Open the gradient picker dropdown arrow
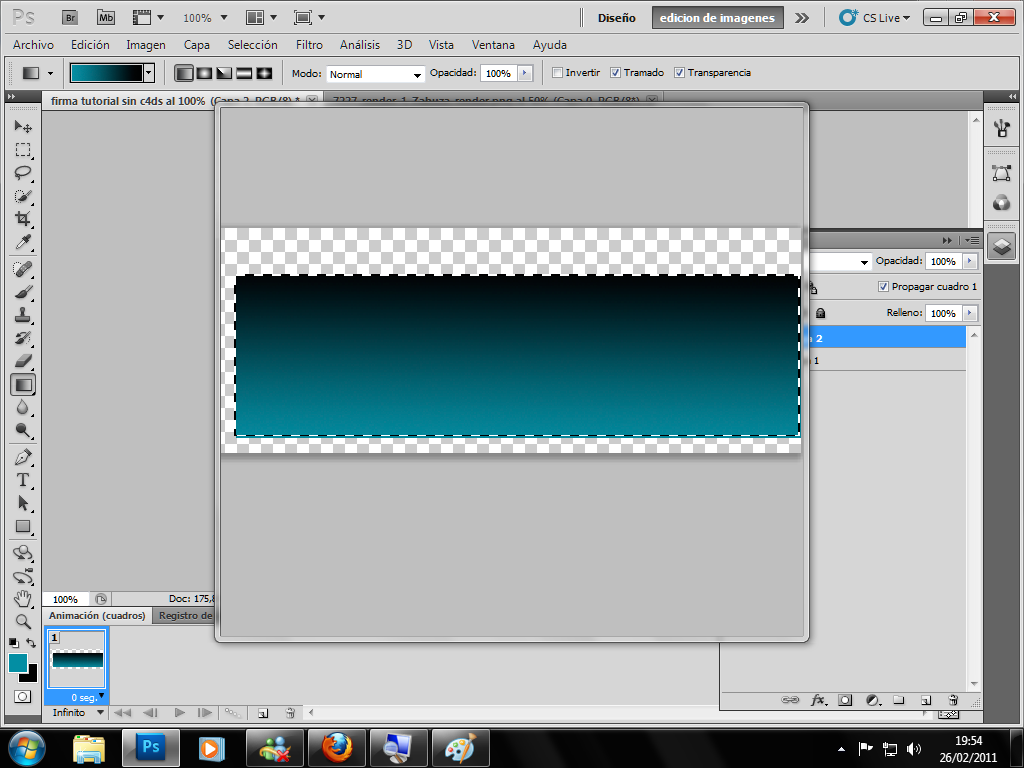 pyautogui.click(x=149, y=73)
